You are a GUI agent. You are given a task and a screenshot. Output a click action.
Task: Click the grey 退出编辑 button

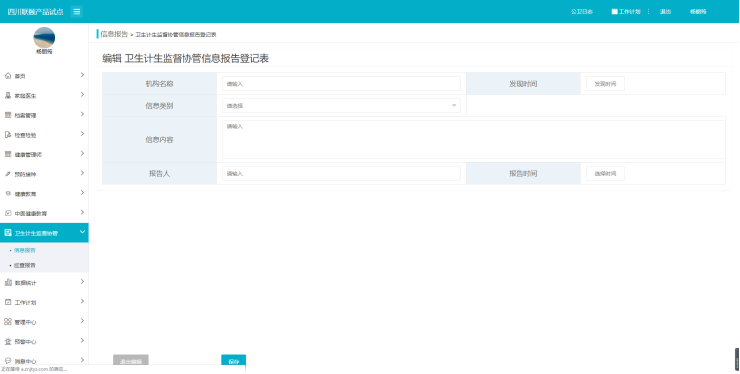[131, 361]
